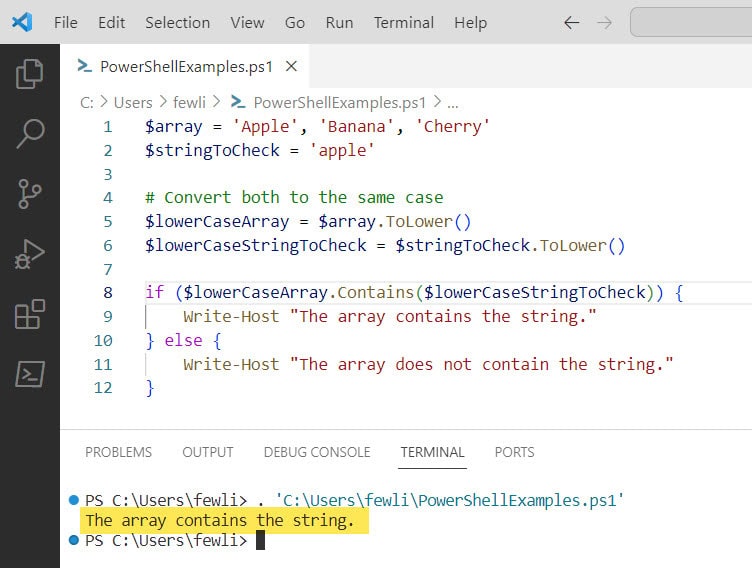Open the Terminal menu
Image resolution: width=752 pixels, height=568 pixels.
coord(404,23)
